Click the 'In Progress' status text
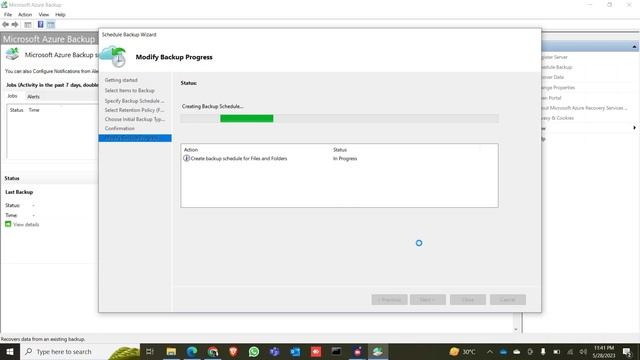The image size is (640, 360). pyautogui.click(x=345, y=158)
